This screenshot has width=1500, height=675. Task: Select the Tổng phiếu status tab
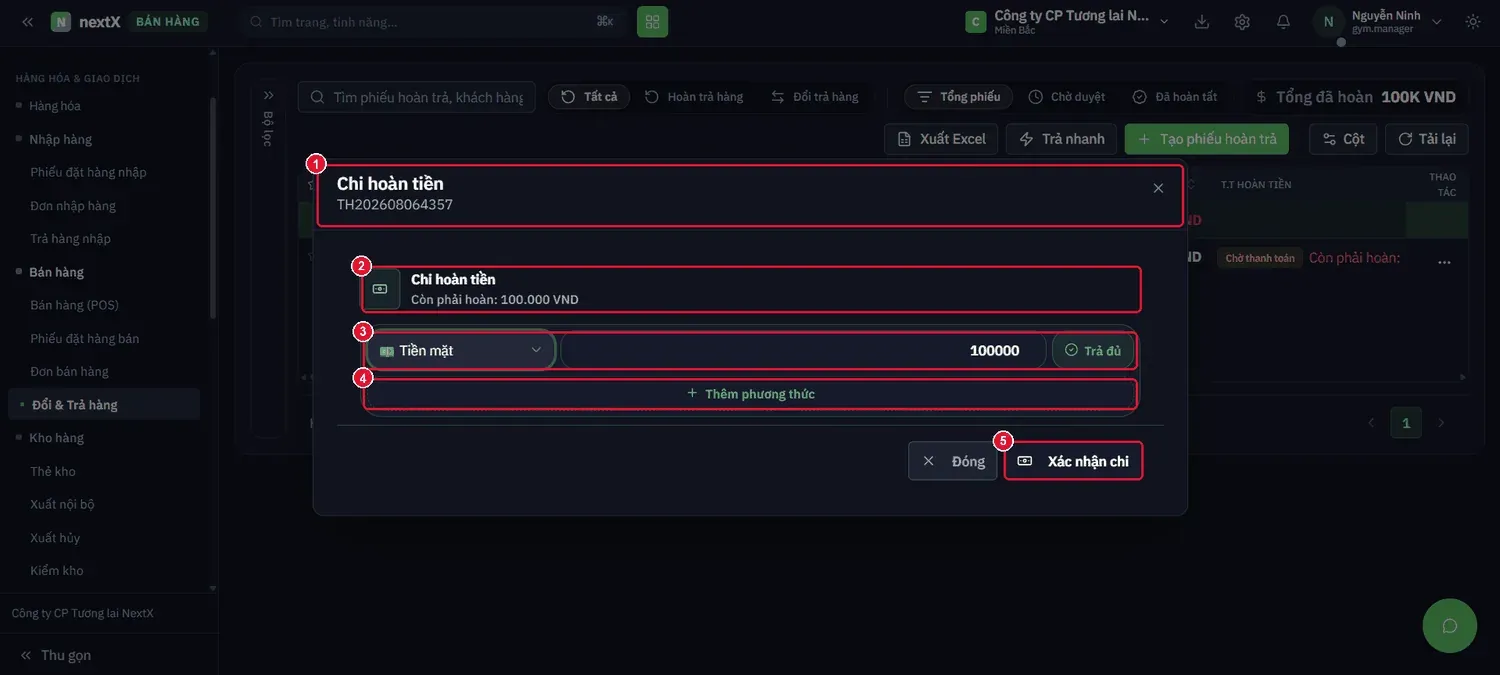click(959, 97)
